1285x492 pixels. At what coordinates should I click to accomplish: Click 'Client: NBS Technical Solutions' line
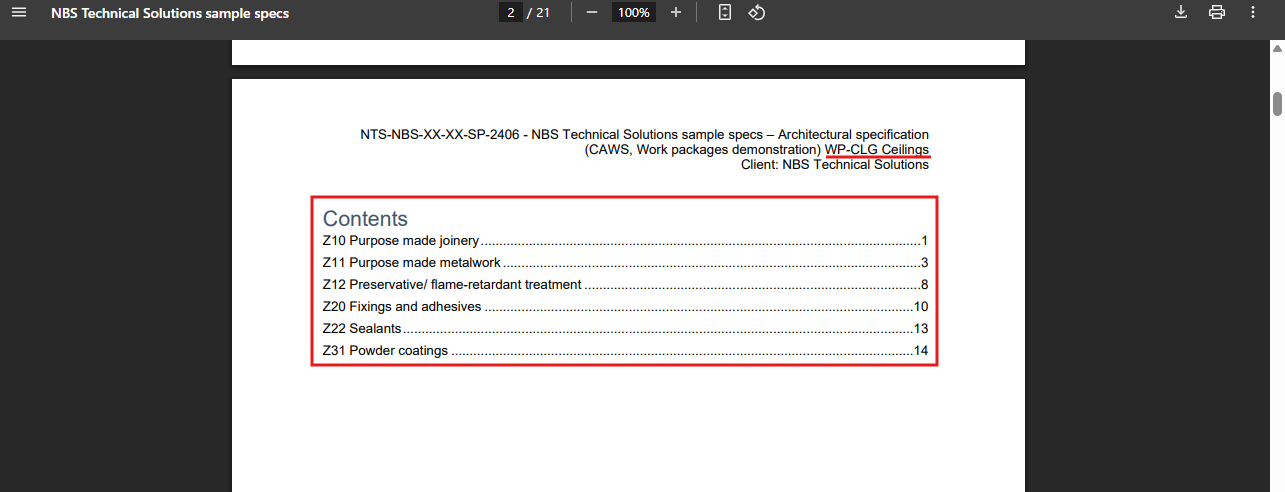point(835,165)
